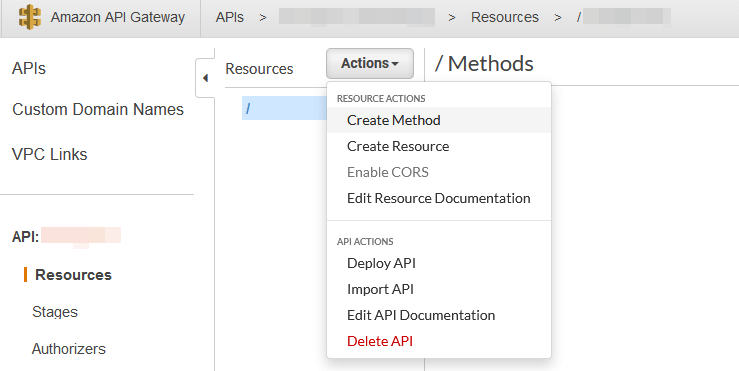Select the root / resource in tree
The height and width of the screenshot is (371, 739).
click(284, 108)
